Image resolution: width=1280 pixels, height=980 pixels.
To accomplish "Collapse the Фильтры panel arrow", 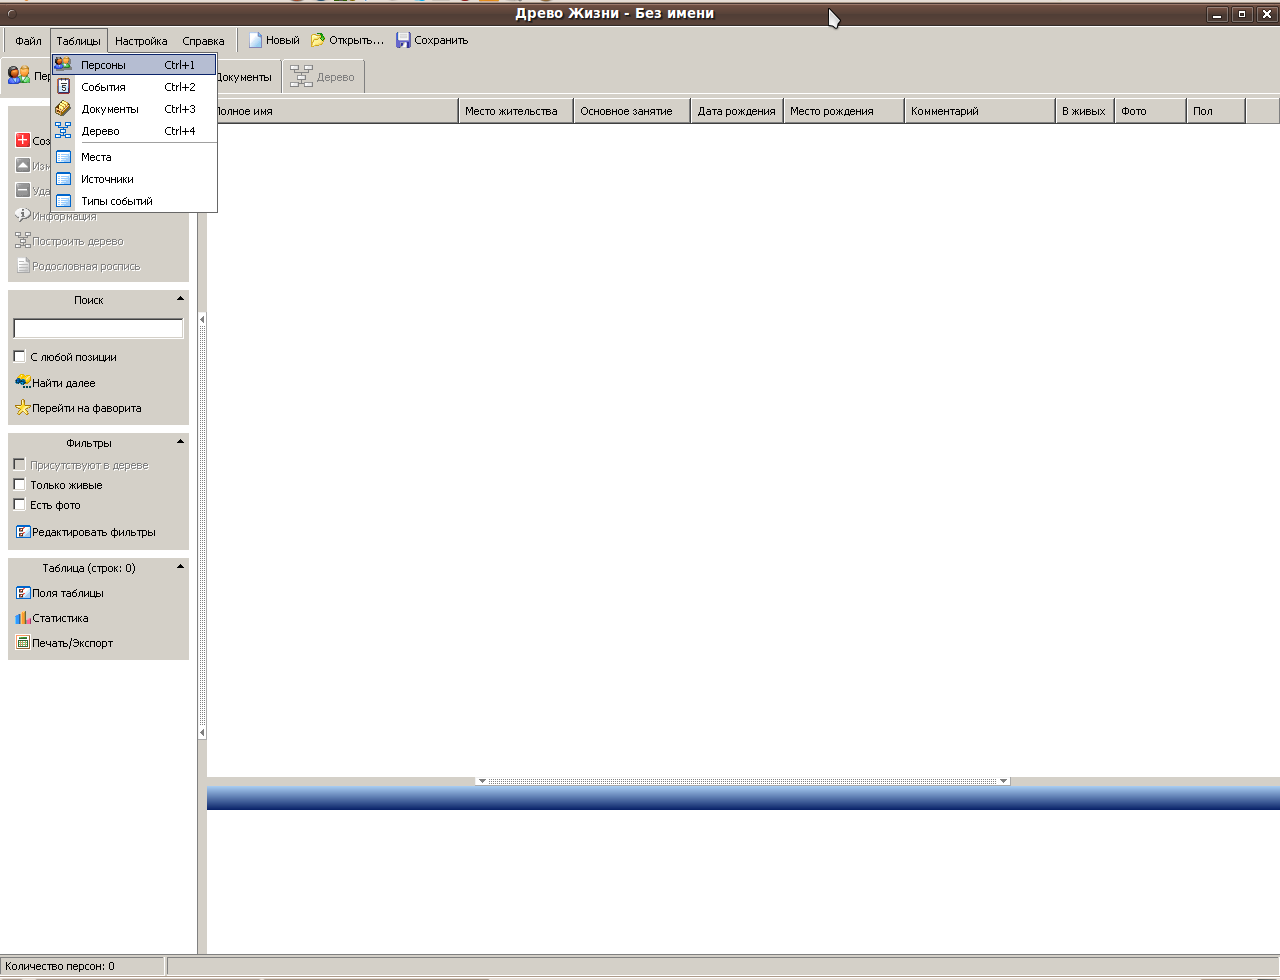I will pos(180,441).
